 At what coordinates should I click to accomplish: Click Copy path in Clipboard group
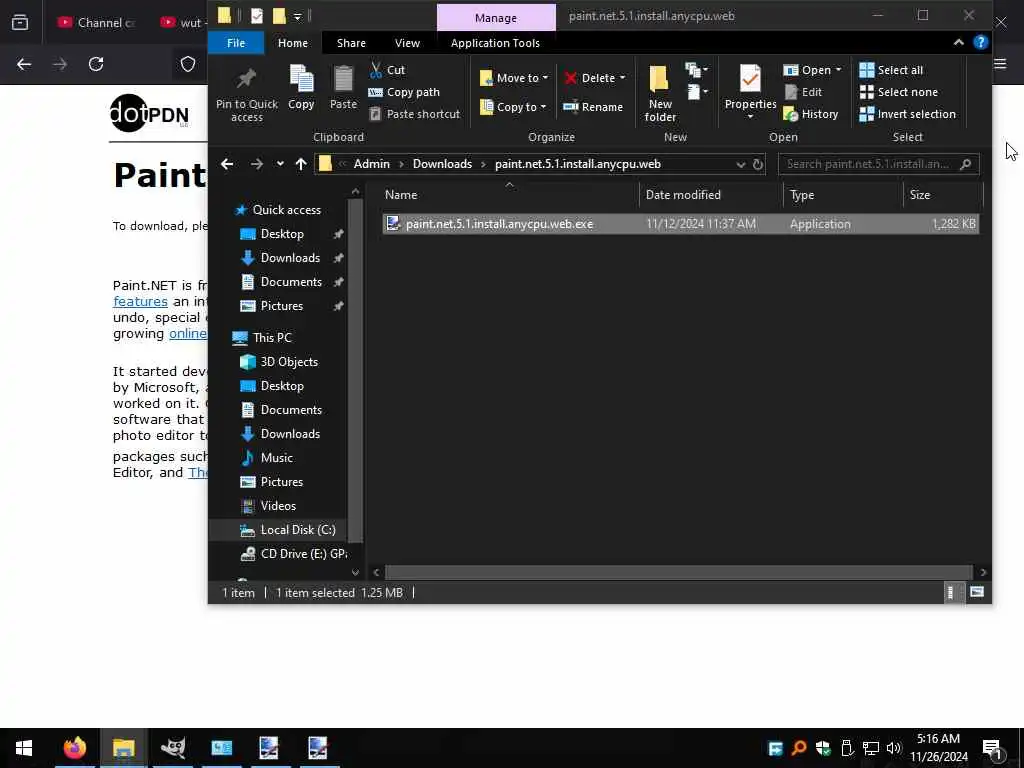click(404, 92)
